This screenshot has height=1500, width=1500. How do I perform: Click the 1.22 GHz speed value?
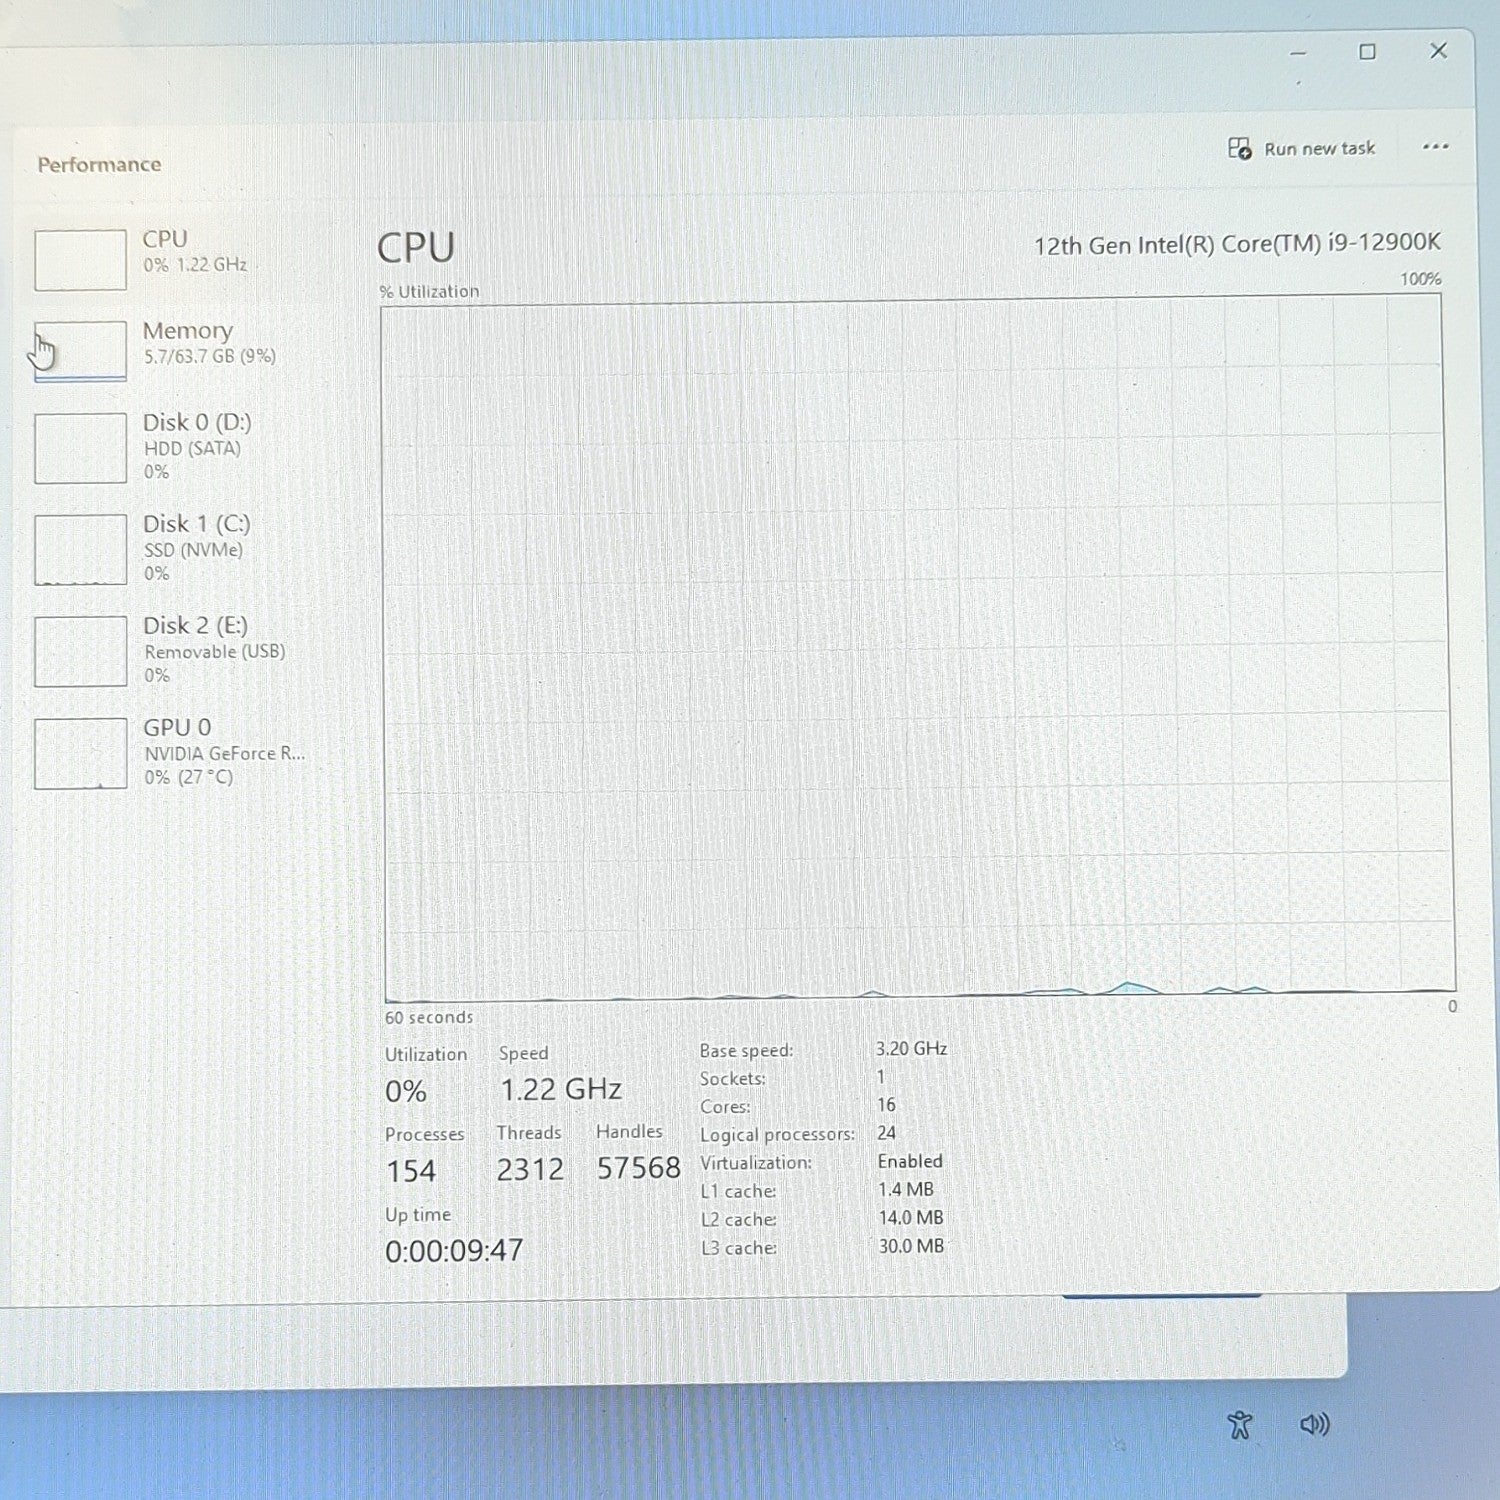pyautogui.click(x=561, y=1089)
